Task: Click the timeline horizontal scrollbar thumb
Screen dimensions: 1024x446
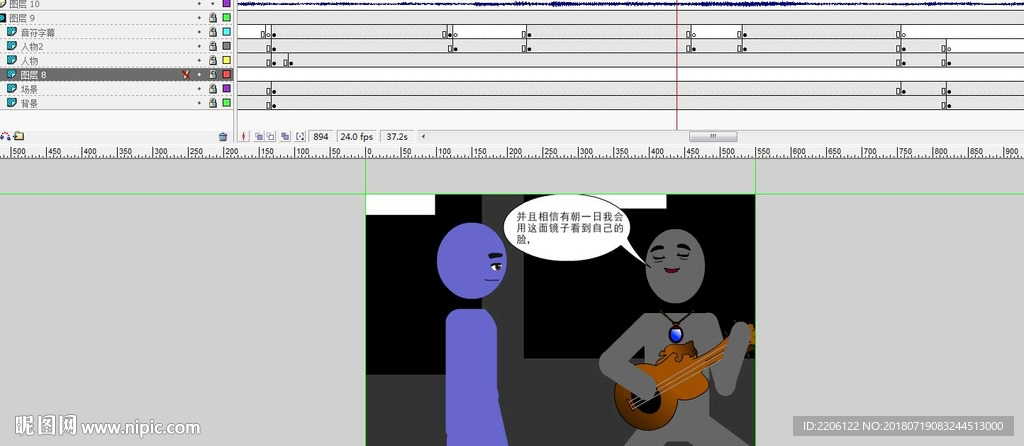Action: (x=713, y=136)
